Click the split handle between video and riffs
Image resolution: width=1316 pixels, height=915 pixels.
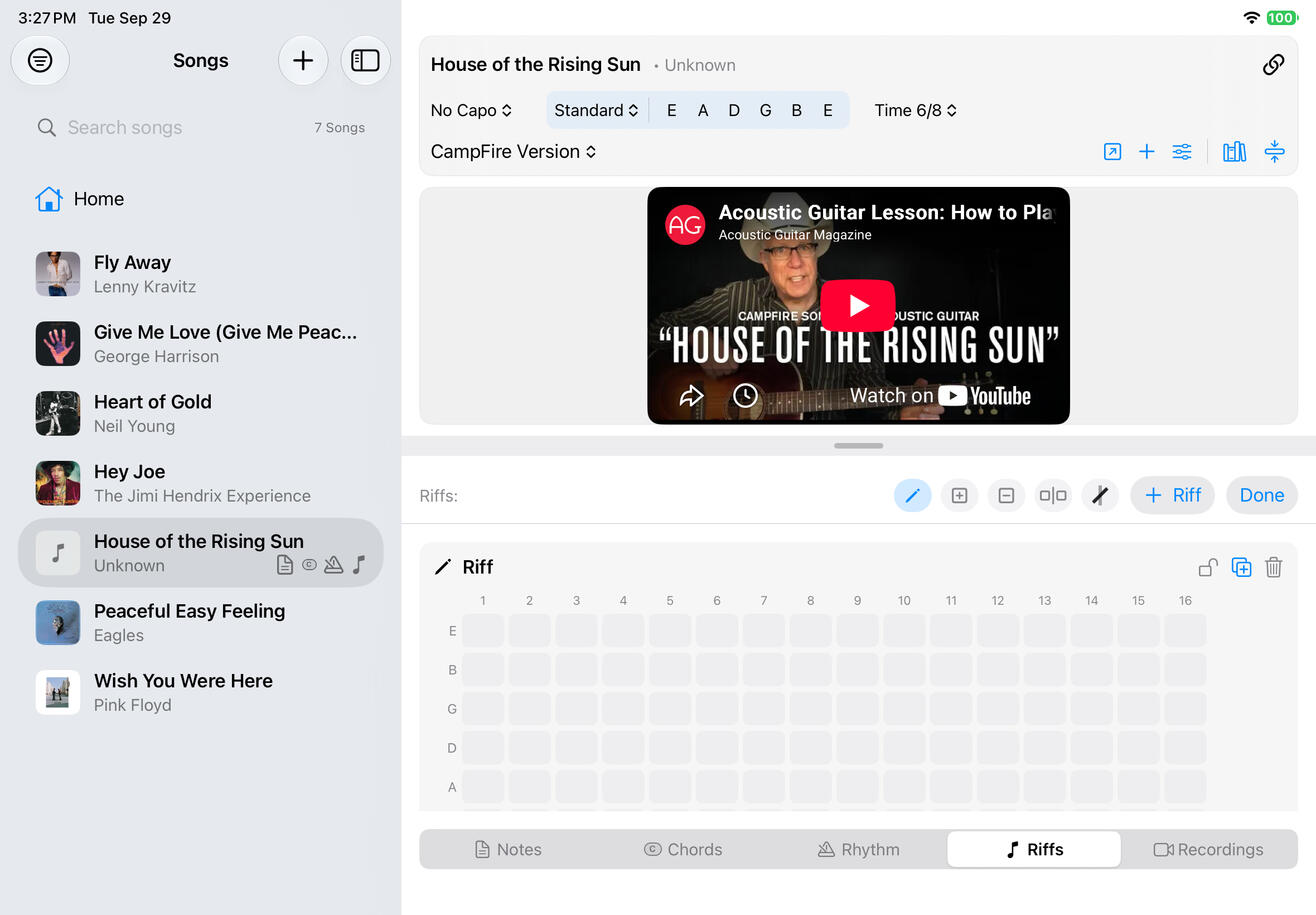point(858,446)
